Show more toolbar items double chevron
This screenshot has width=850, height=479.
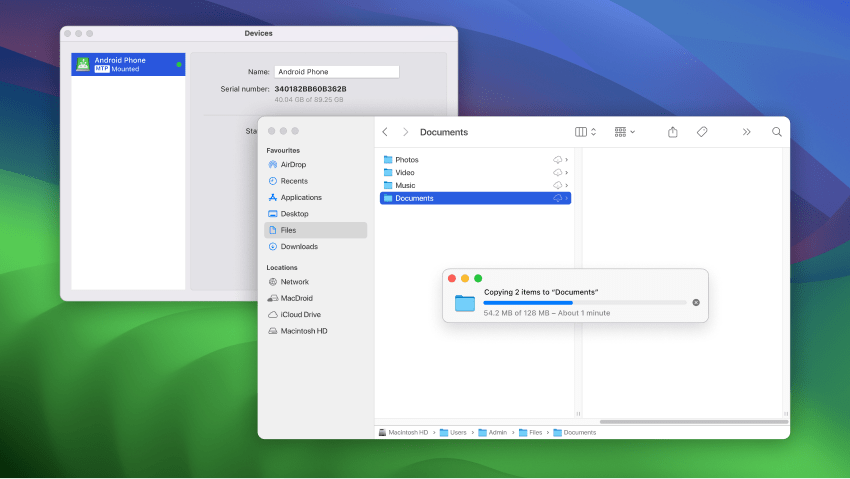pos(746,132)
